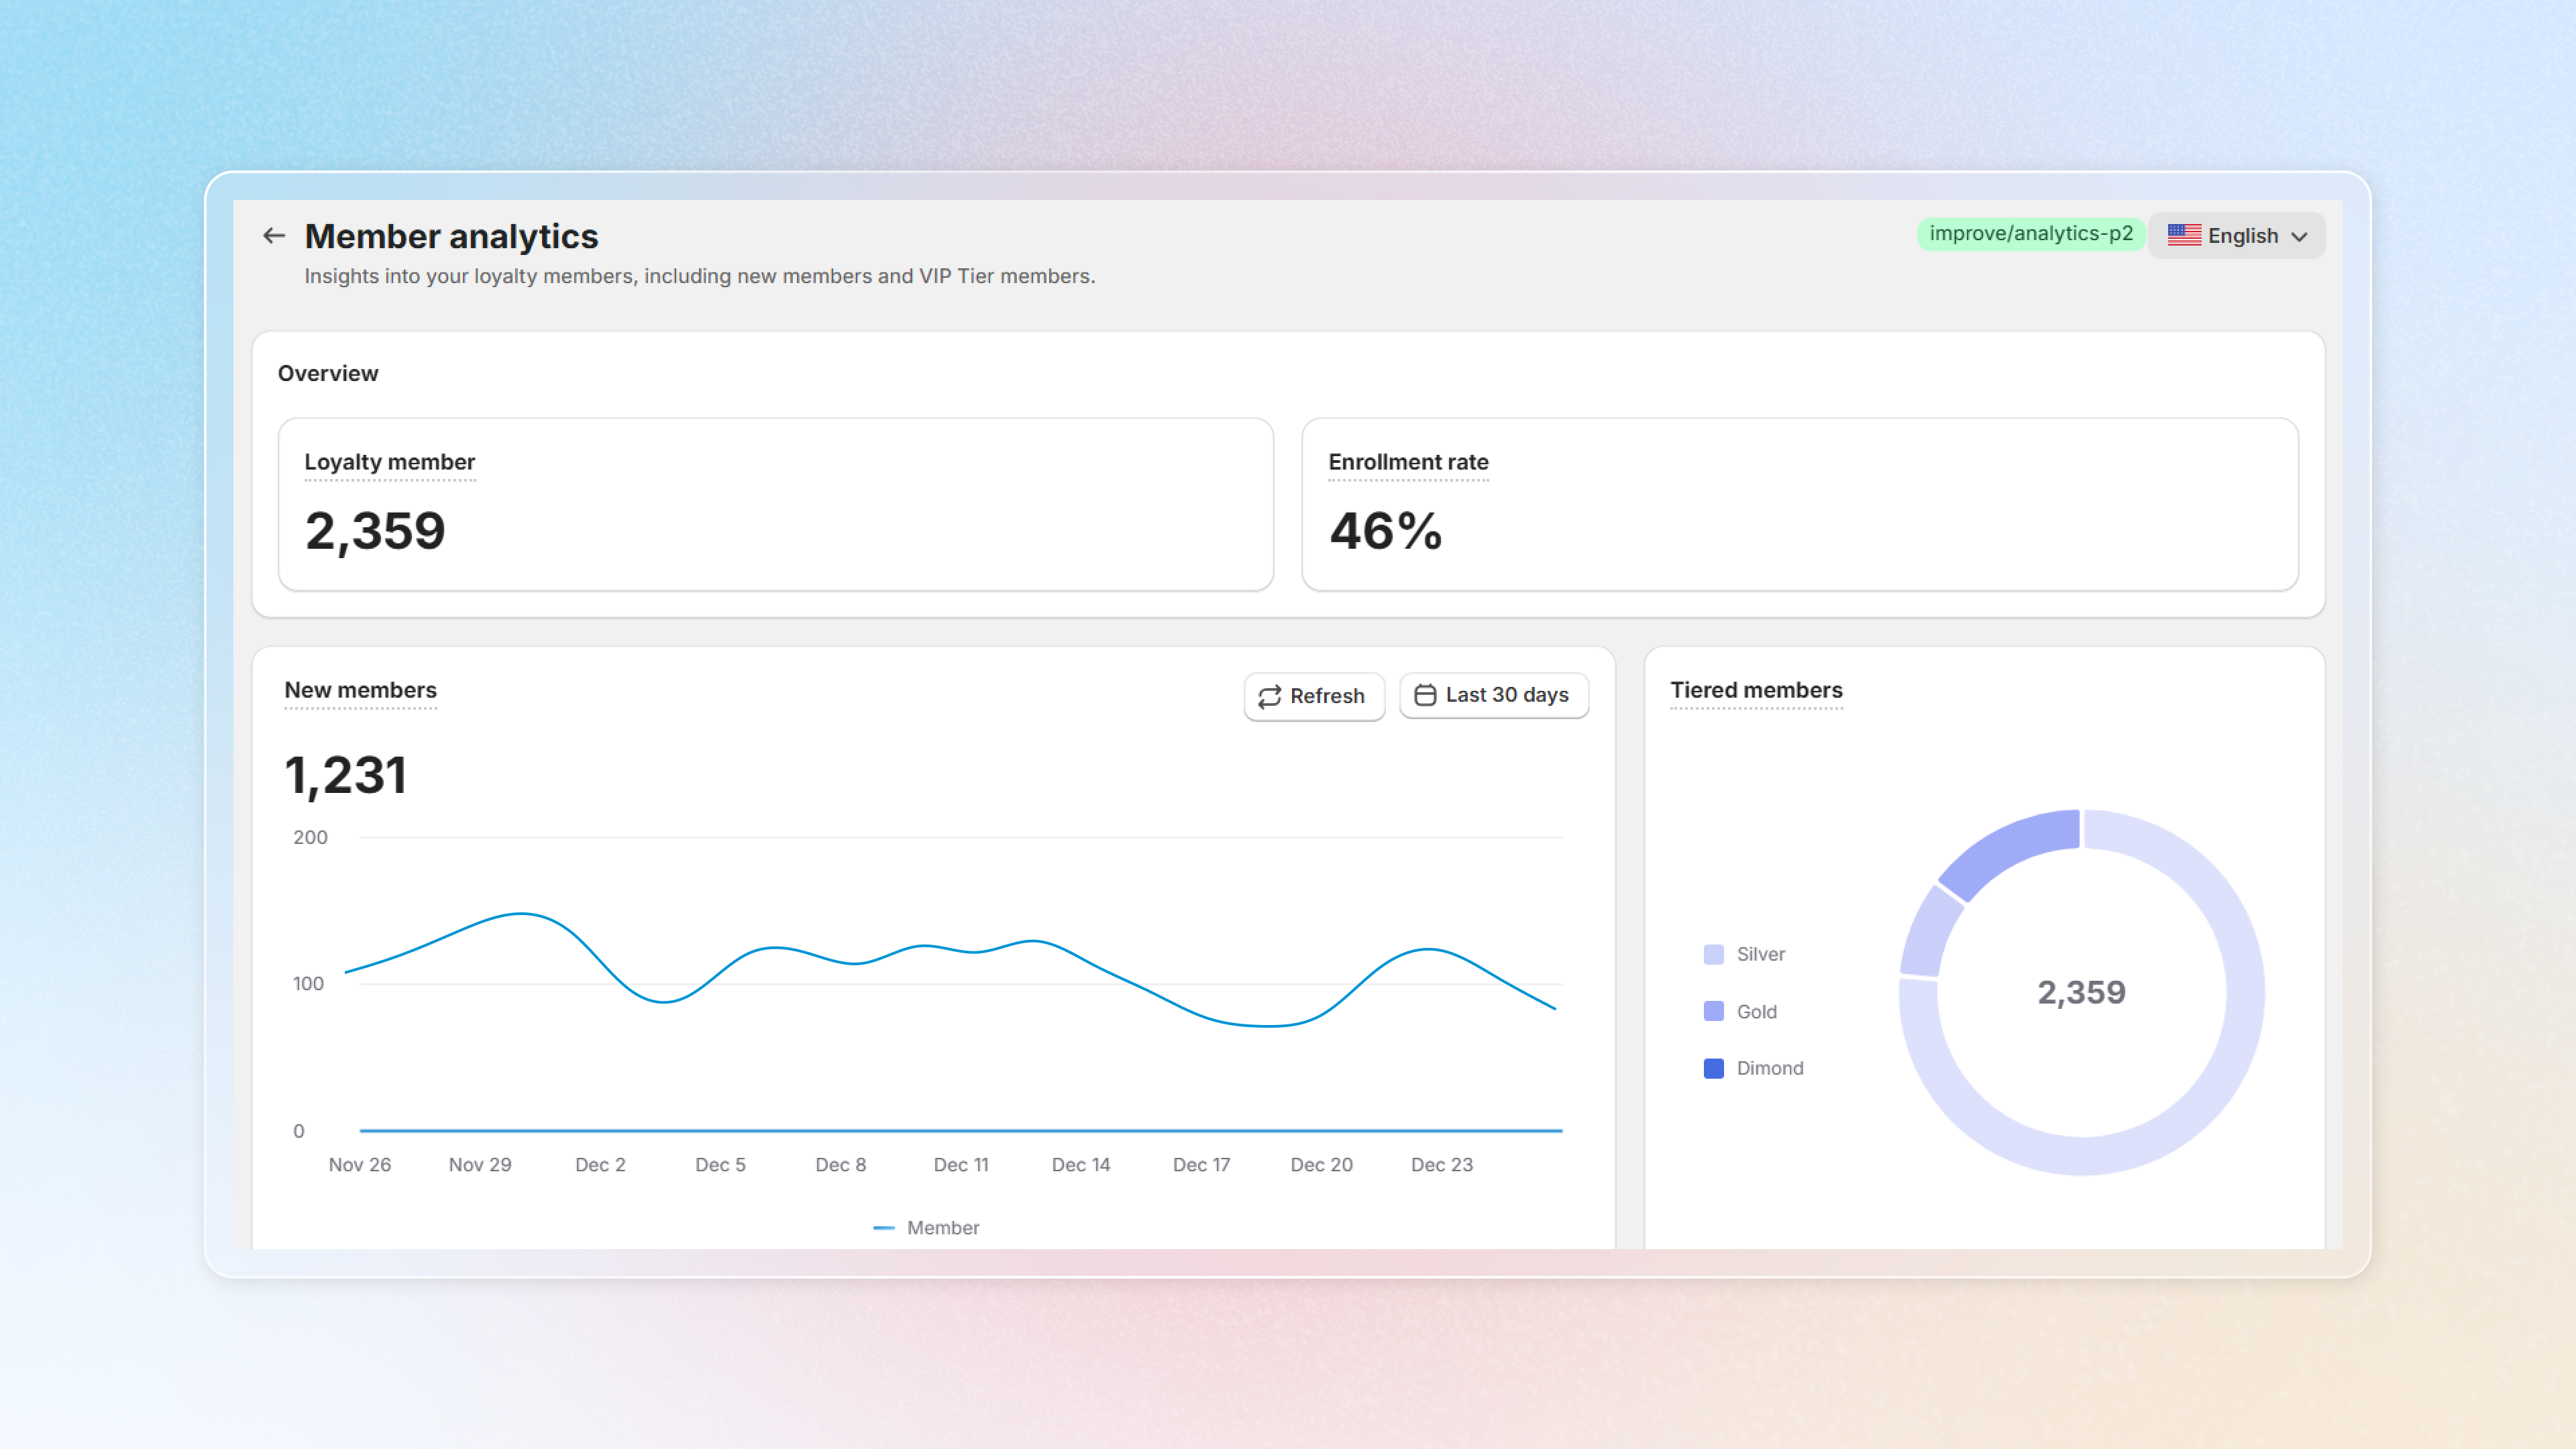Click the New members heading
The width and height of the screenshot is (2576, 1449).
(360, 690)
